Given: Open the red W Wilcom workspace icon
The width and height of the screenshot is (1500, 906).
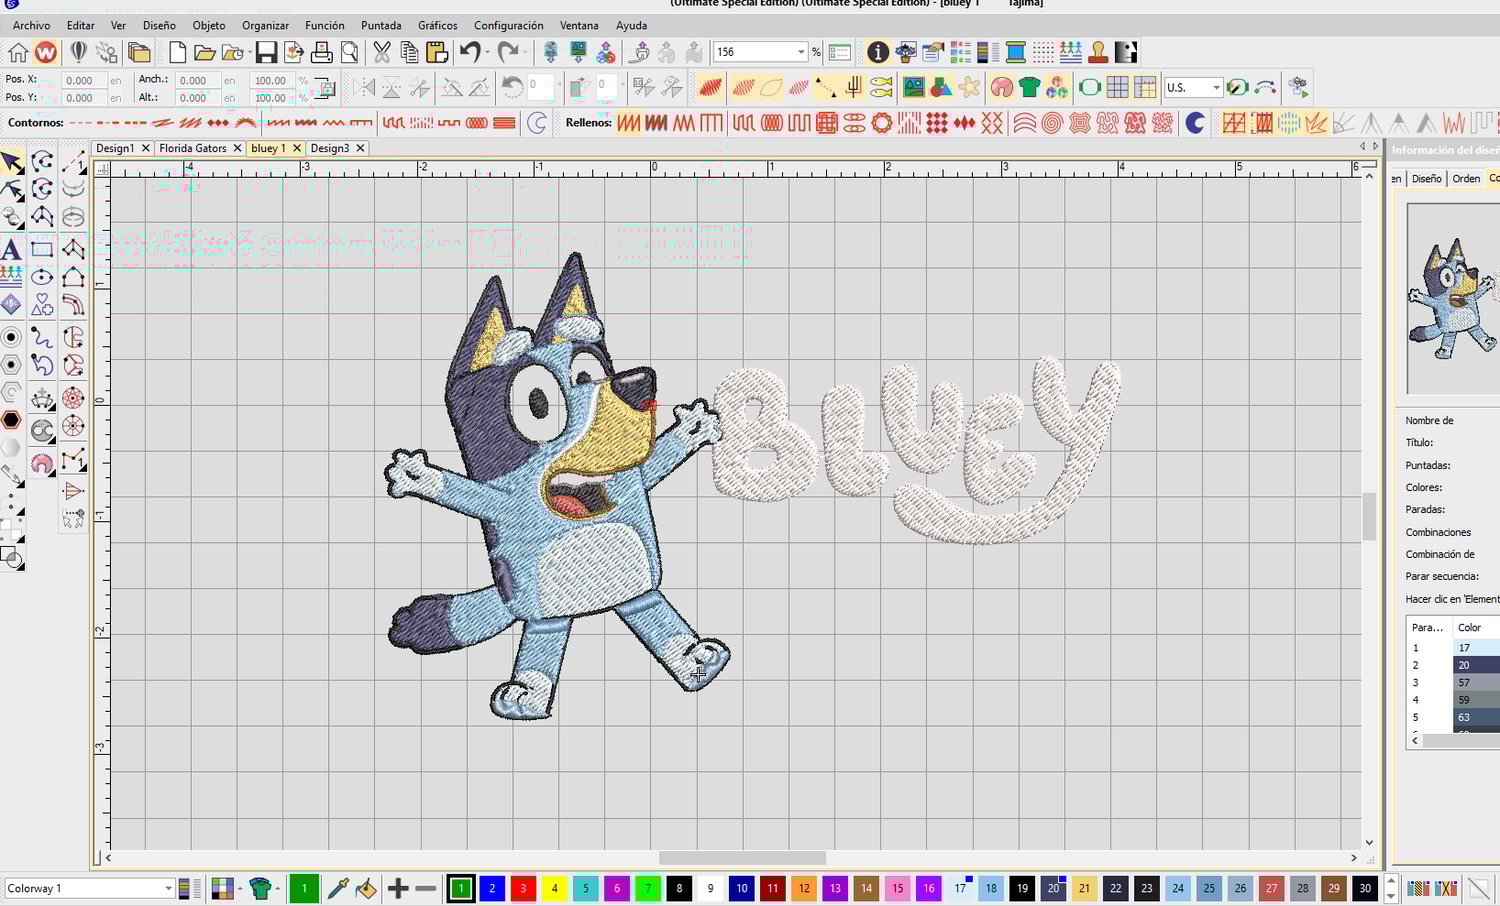Looking at the screenshot, I should [x=46, y=52].
